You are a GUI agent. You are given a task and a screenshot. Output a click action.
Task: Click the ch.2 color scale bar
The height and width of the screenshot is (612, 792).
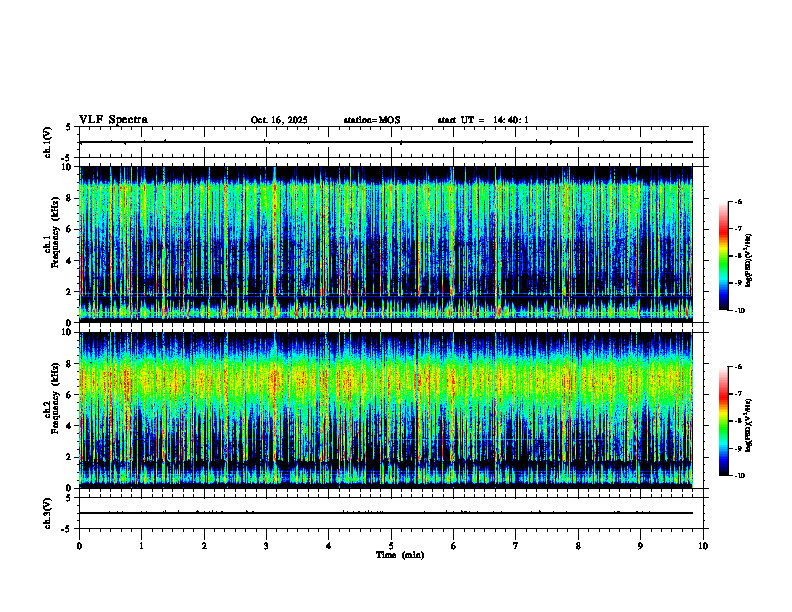click(723, 421)
